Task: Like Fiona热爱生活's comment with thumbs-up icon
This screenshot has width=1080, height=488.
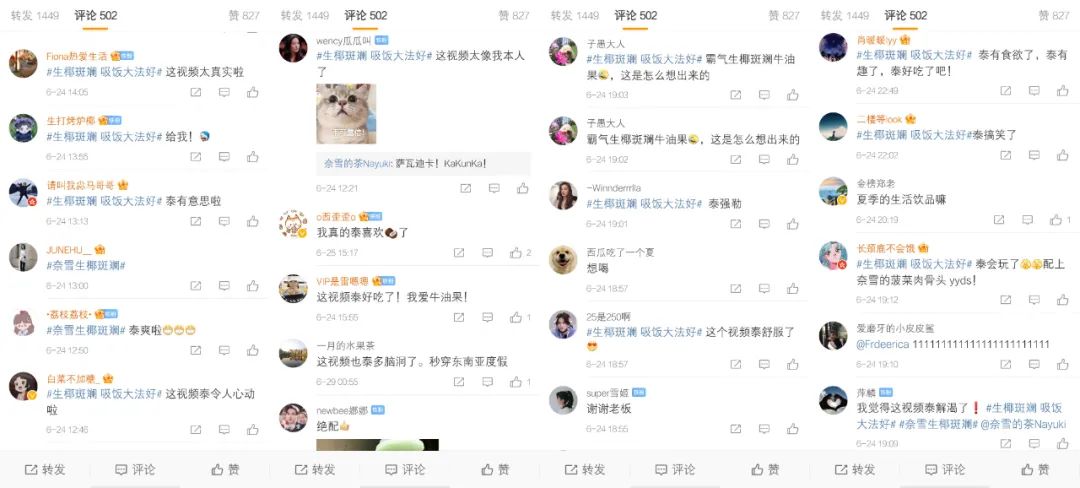Action: click(253, 92)
